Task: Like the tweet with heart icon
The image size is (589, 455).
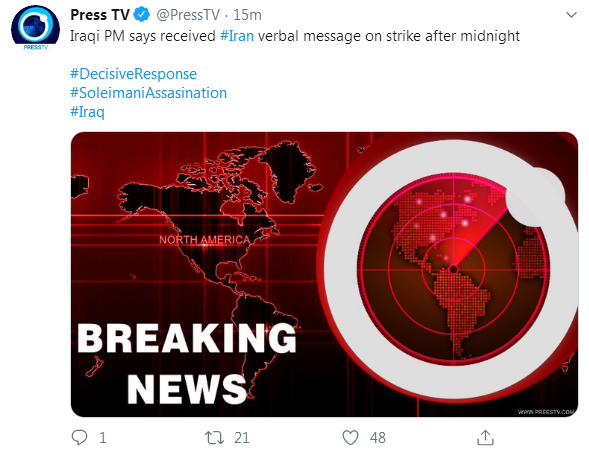Action: pyautogui.click(x=350, y=438)
